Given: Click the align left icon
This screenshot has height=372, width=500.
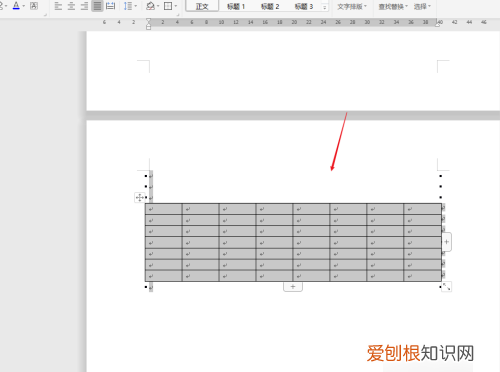Looking at the screenshot, I should (58, 6).
